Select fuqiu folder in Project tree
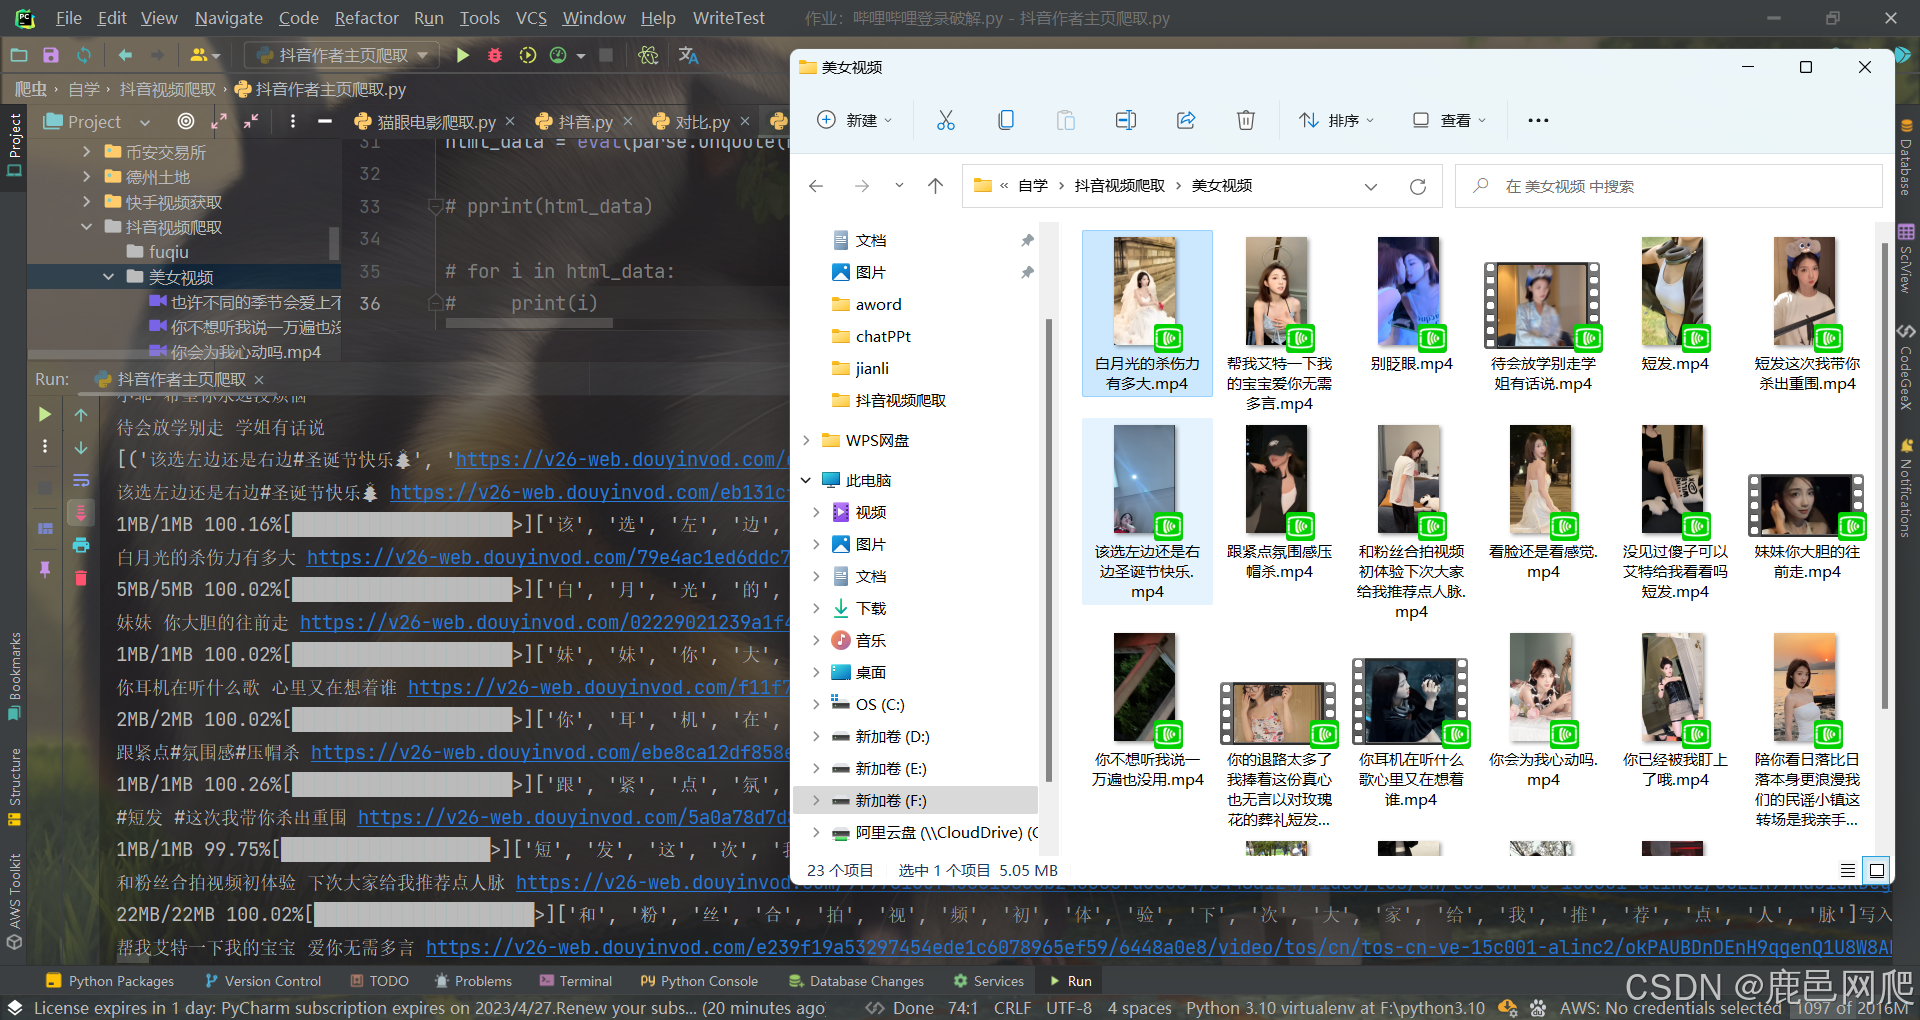The image size is (1920, 1020). coord(168,252)
